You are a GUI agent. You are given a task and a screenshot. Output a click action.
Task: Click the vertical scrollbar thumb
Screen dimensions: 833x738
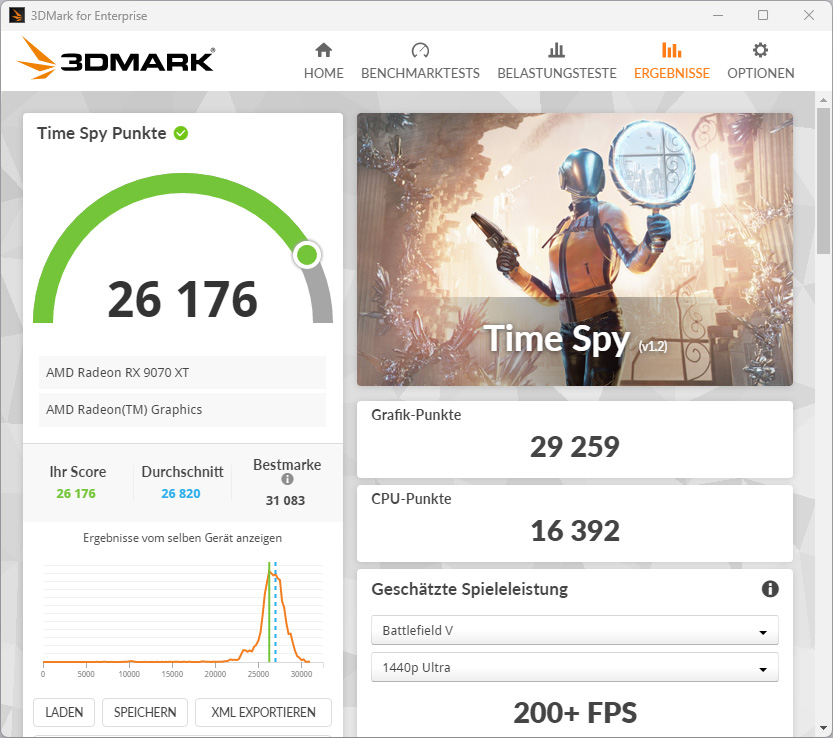click(x=823, y=181)
